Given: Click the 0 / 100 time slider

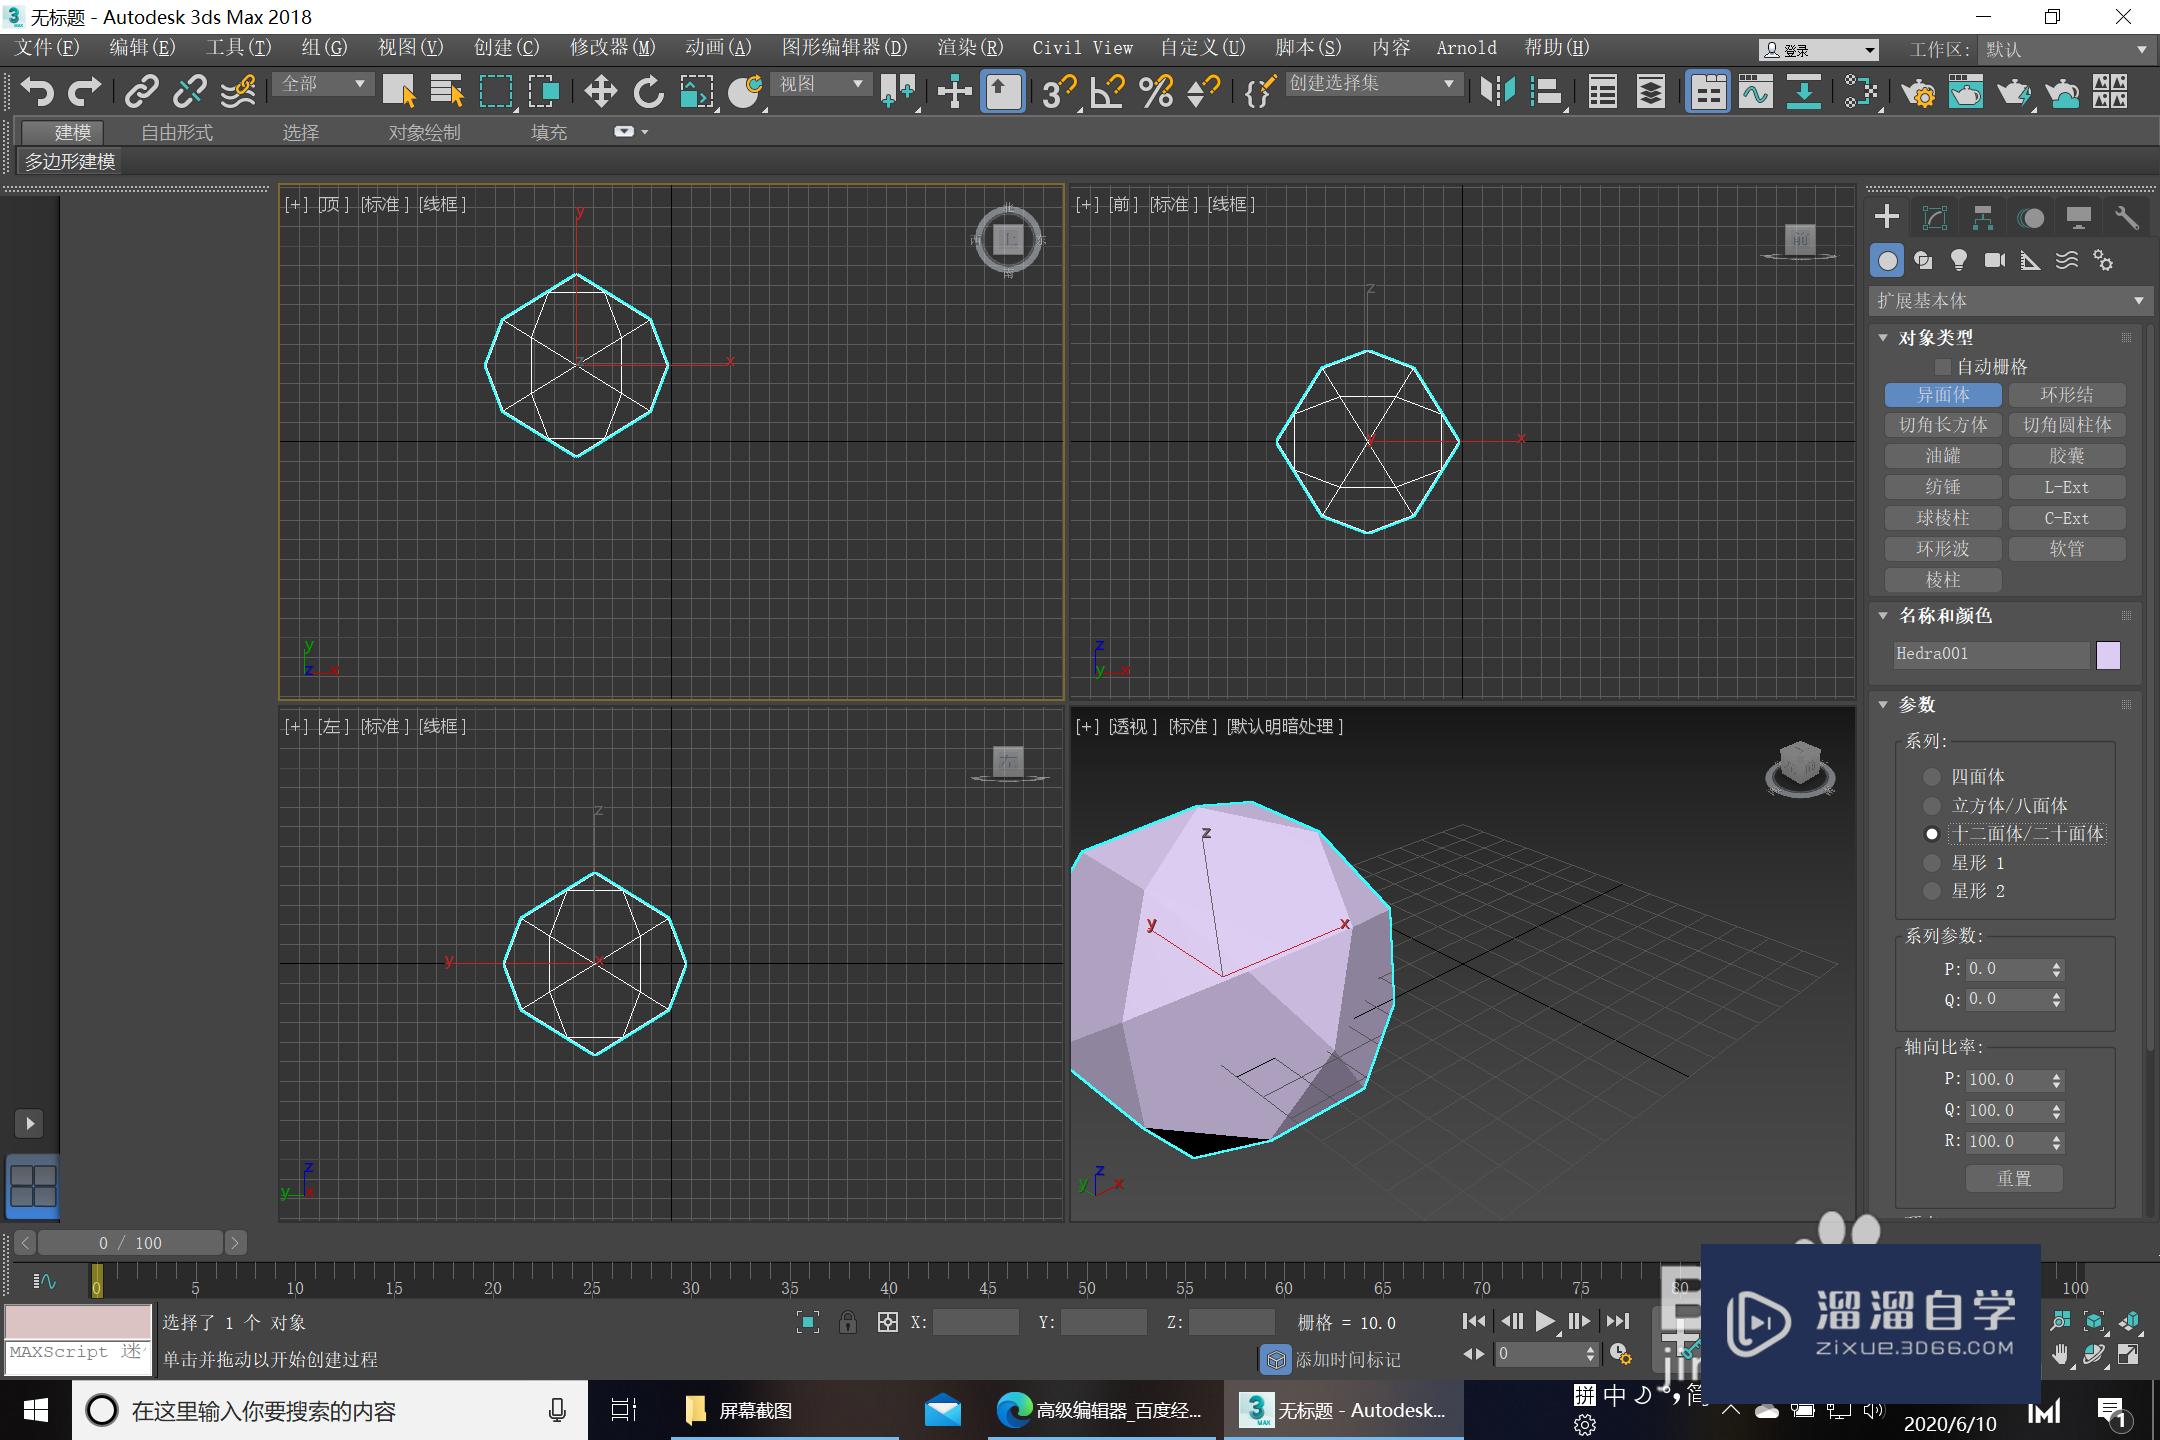Looking at the screenshot, I should [x=130, y=1243].
